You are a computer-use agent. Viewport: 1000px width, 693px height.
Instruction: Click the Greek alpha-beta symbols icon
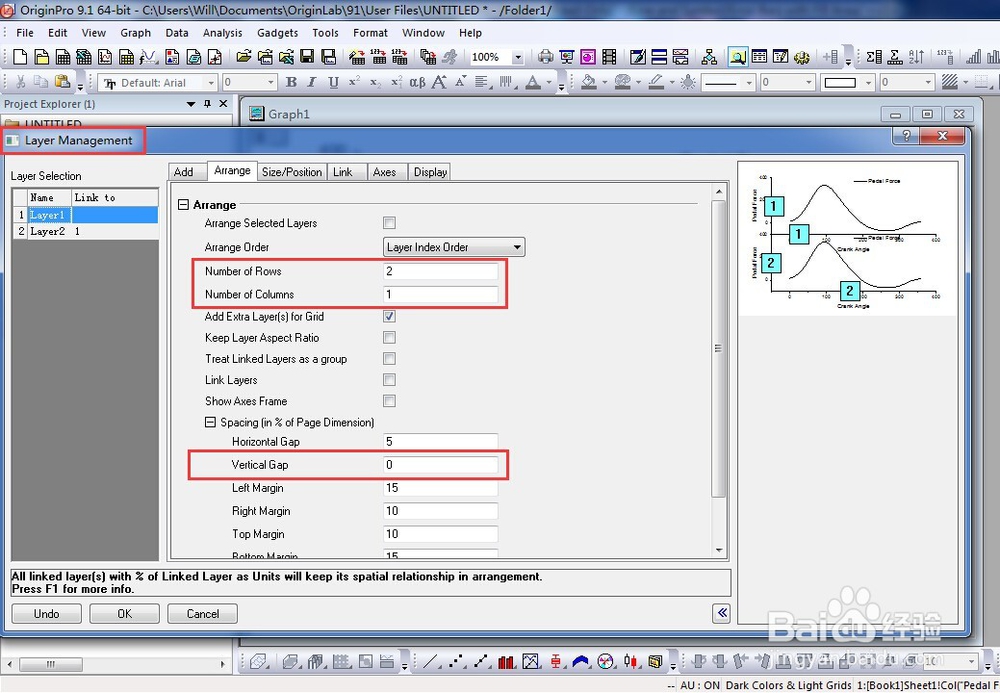[x=417, y=82]
